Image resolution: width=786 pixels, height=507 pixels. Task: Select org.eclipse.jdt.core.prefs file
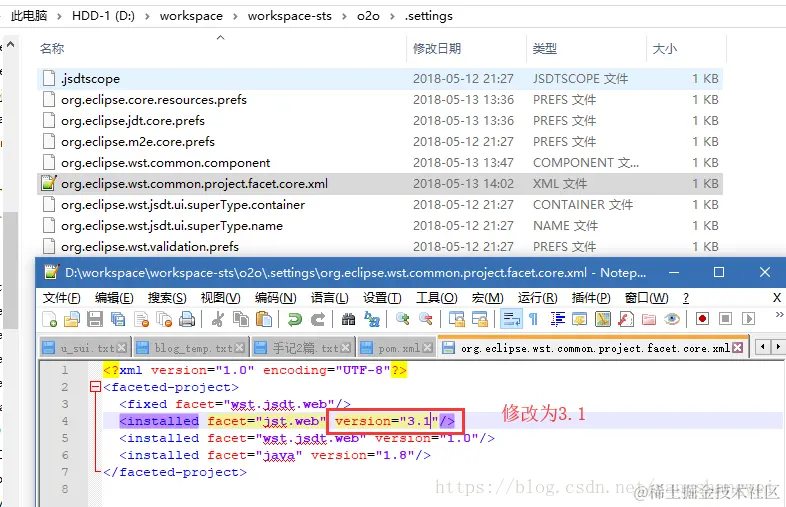point(380,121)
